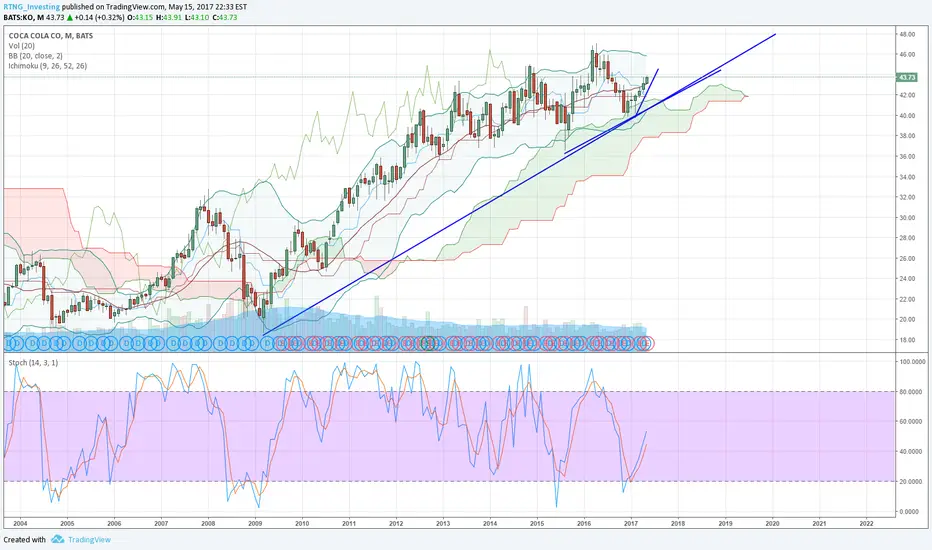
Task: Click the 2004 year label on the time axis
Action: [20, 524]
